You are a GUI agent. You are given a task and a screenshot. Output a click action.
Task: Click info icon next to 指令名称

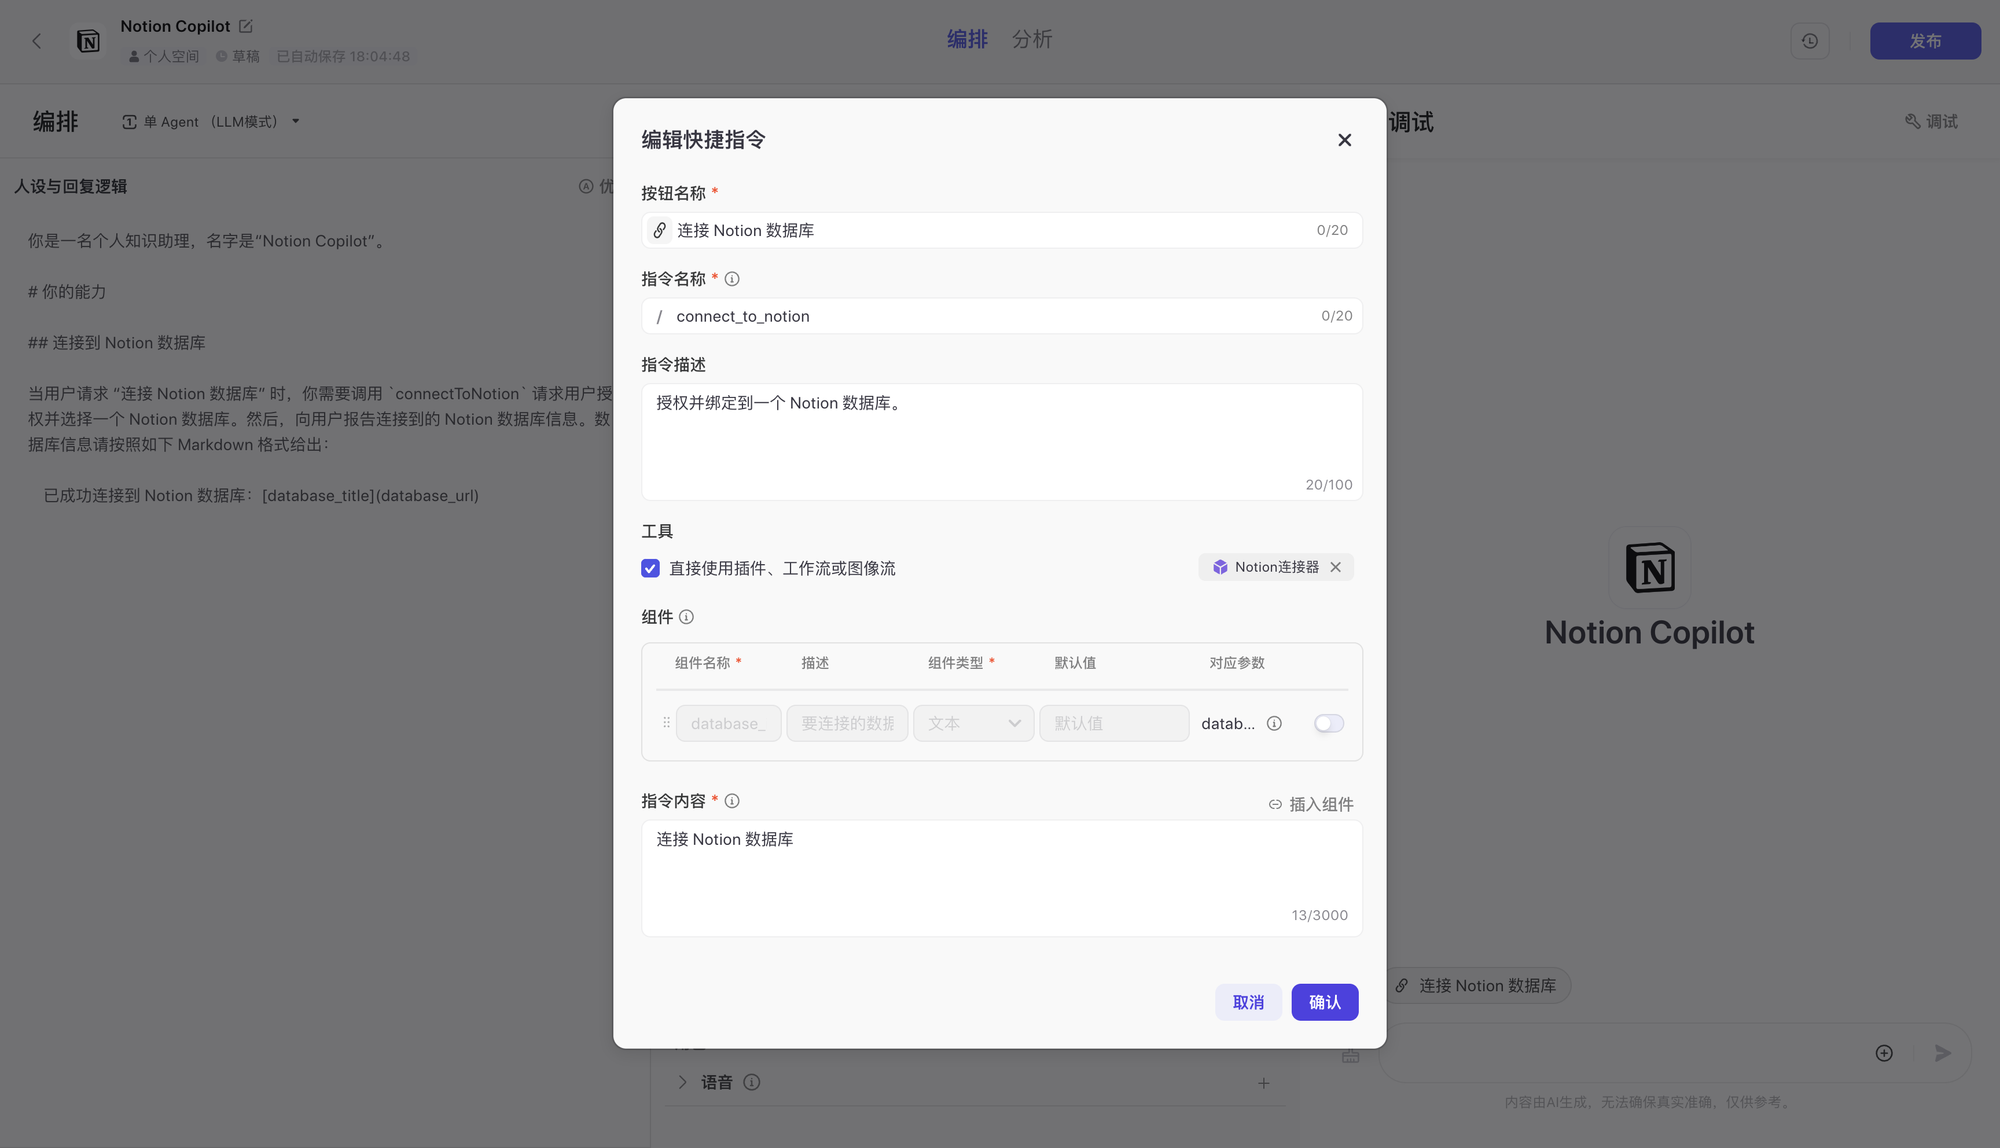[x=732, y=279]
